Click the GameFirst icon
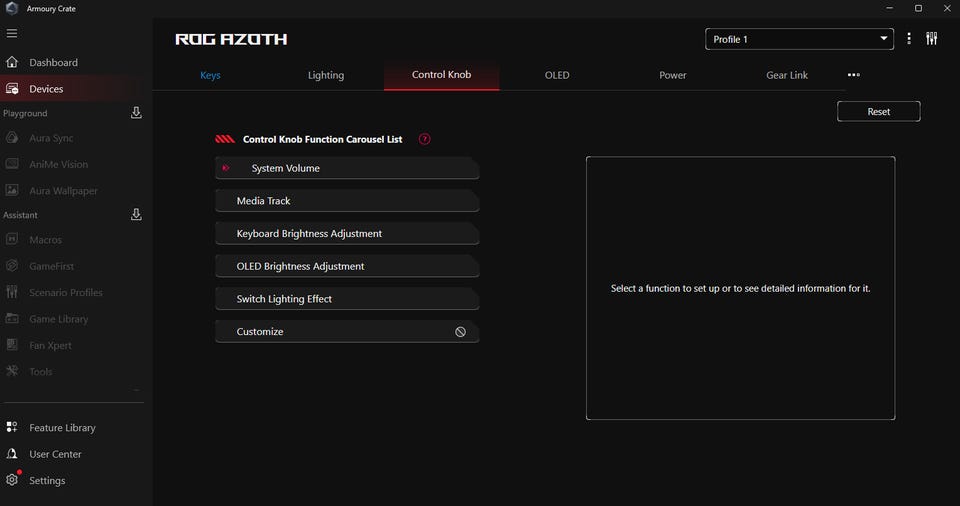This screenshot has height=506, width=960. (x=12, y=266)
